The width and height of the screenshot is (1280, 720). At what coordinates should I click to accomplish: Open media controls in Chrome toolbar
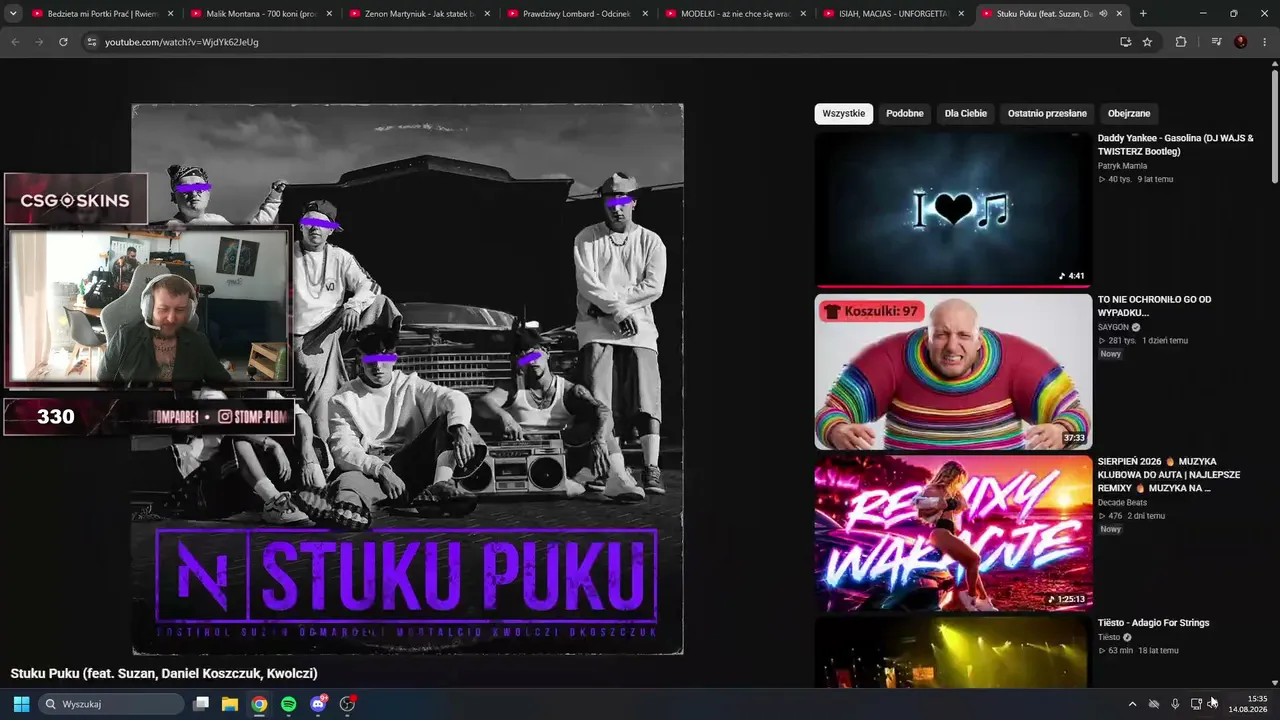coord(1216,42)
